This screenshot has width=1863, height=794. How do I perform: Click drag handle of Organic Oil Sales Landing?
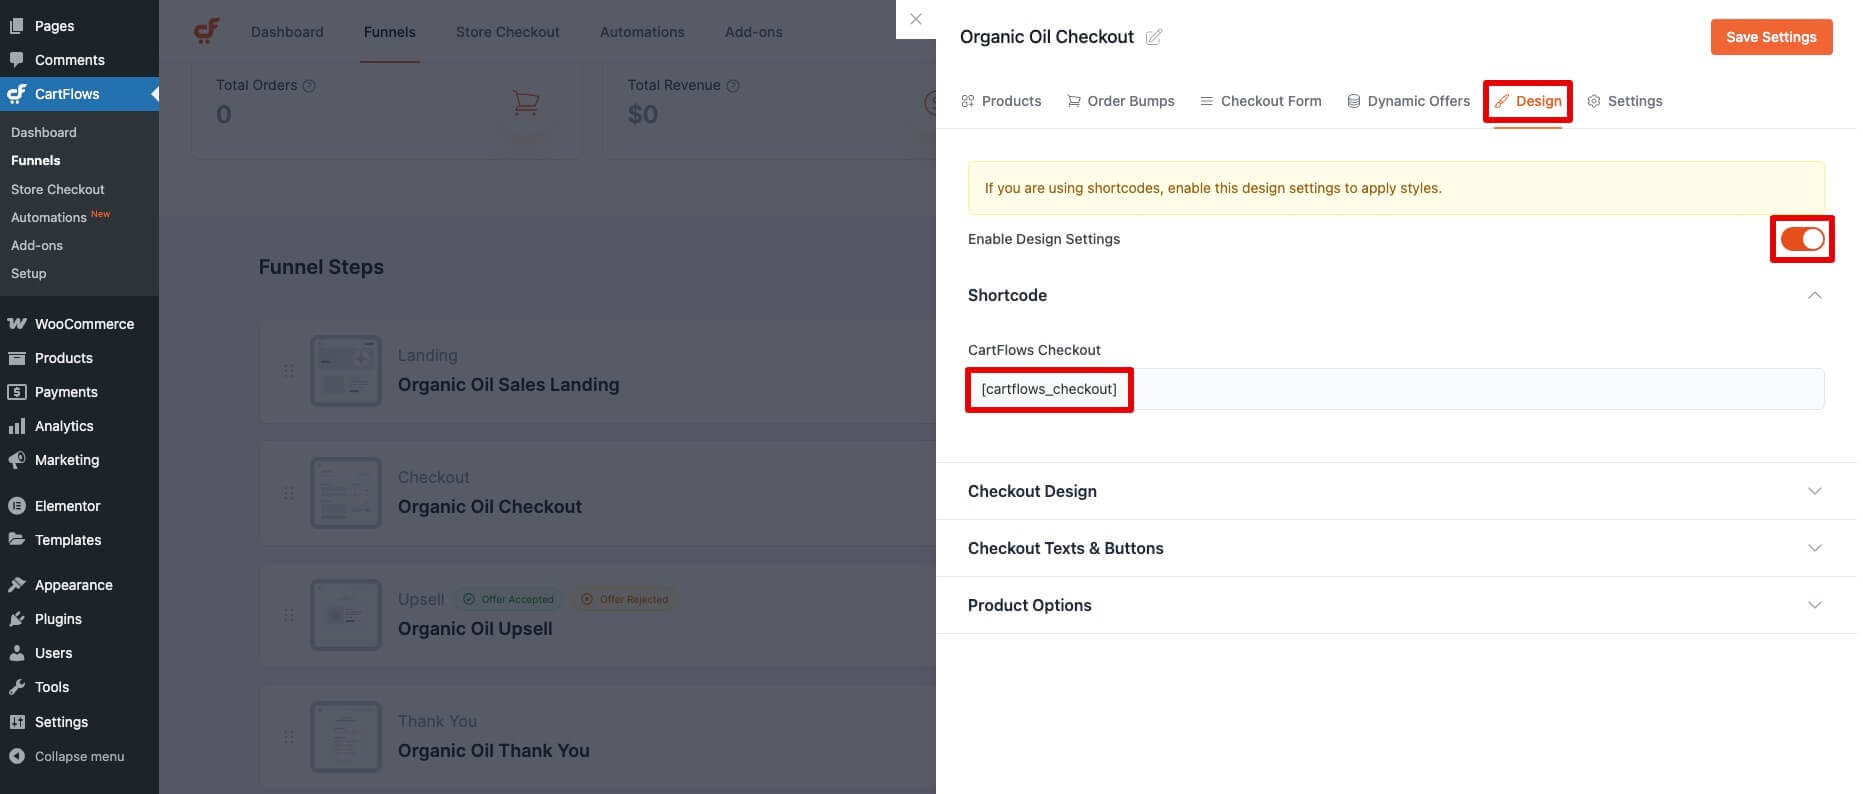pos(288,371)
